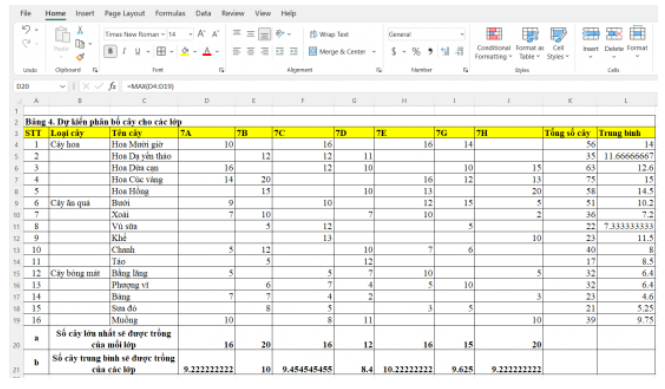Image resolution: width=665 pixels, height=389 pixels.
Task: Click the Copy icon
Action: [x=80, y=43]
